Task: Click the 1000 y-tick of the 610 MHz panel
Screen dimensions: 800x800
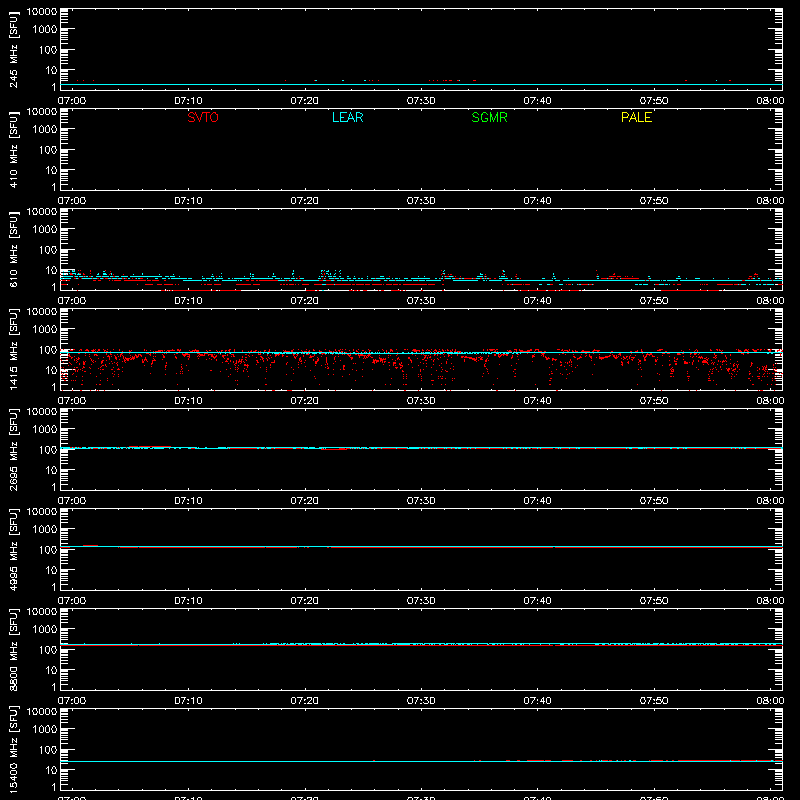Action: pyautogui.click(x=45, y=230)
